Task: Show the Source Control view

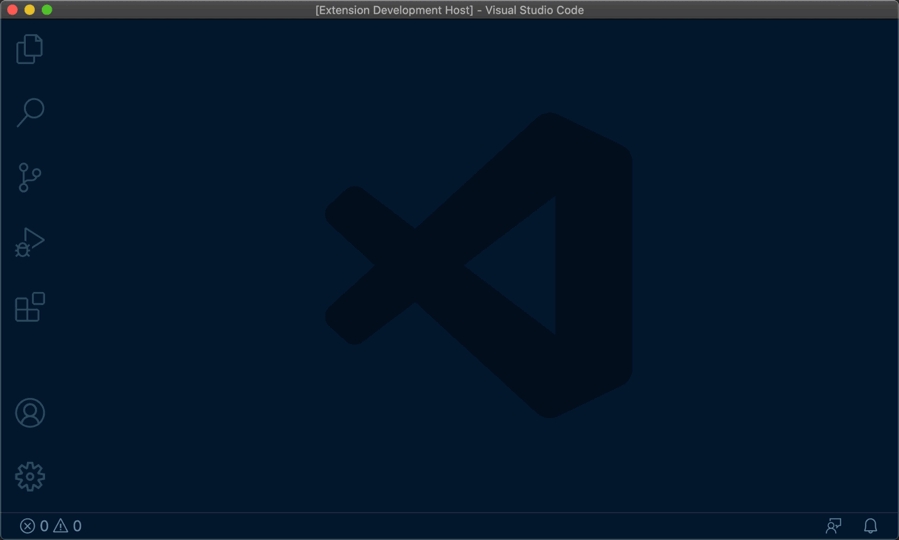Action: (x=30, y=178)
